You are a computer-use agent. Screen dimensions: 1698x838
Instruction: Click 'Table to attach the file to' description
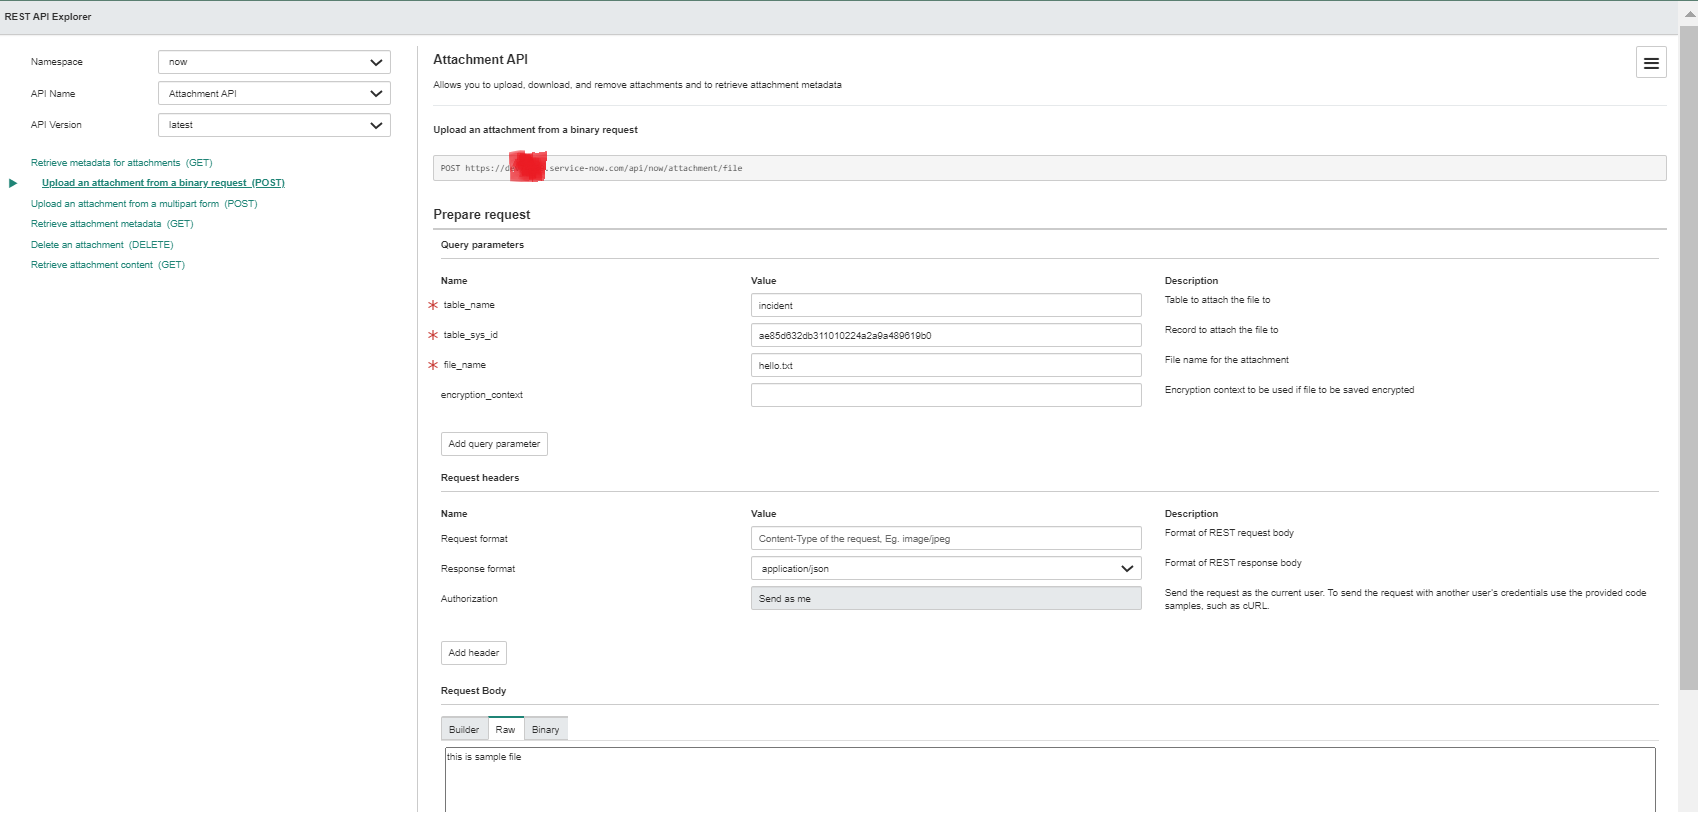(x=1218, y=300)
